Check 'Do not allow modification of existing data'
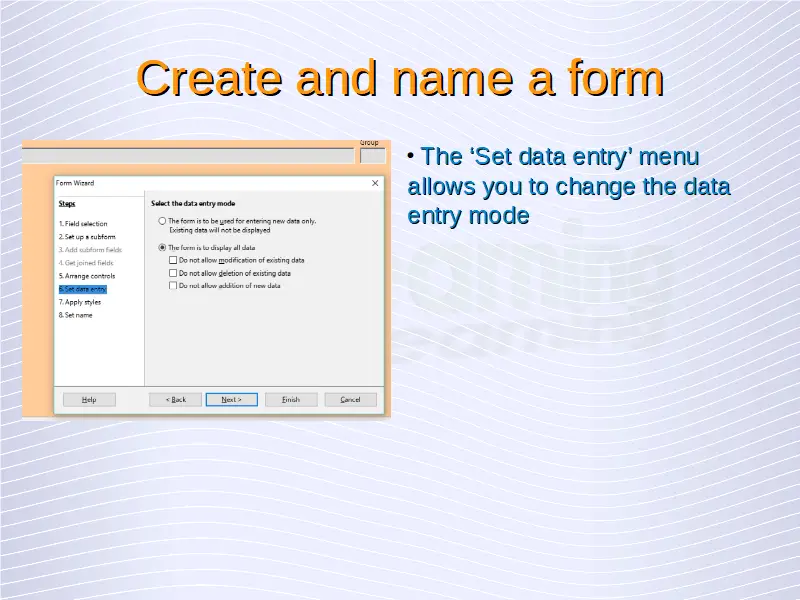The width and height of the screenshot is (800, 600). tap(173, 260)
